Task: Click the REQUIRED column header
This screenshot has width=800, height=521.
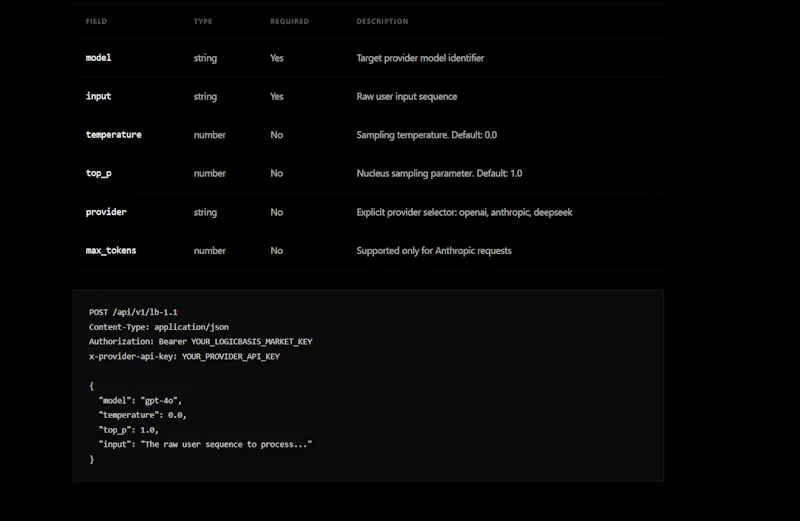Action: tap(290, 21)
